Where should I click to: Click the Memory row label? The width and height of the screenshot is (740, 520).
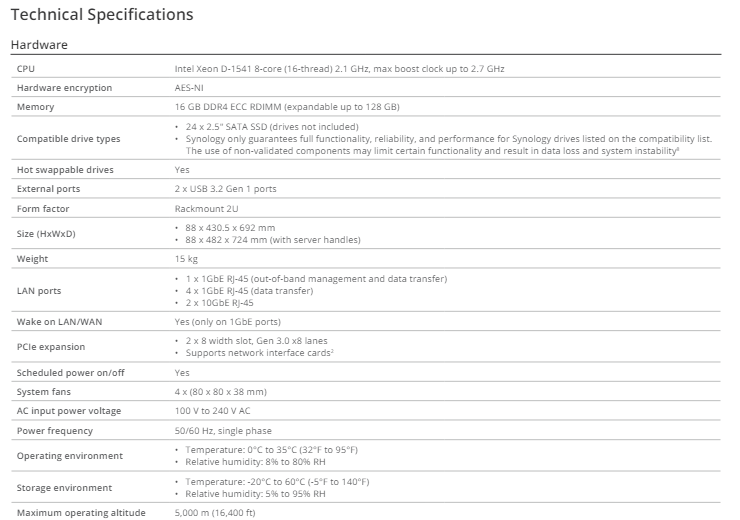[35, 106]
